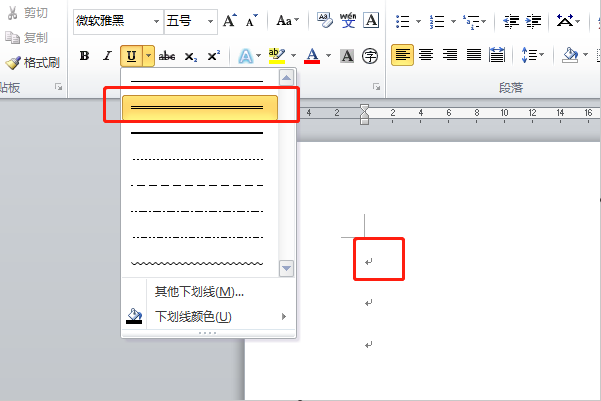Choose the single line underline style
Viewport: 601px width, 401px height.
(x=197, y=81)
